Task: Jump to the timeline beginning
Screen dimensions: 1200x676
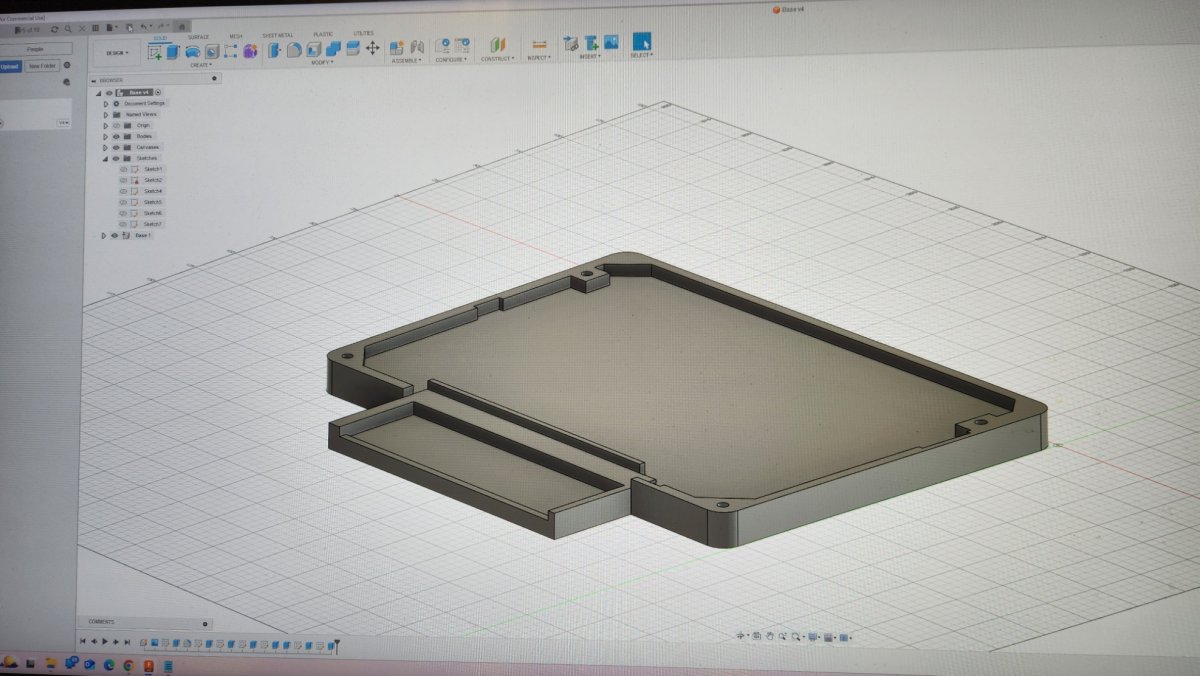Action: click(x=83, y=641)
